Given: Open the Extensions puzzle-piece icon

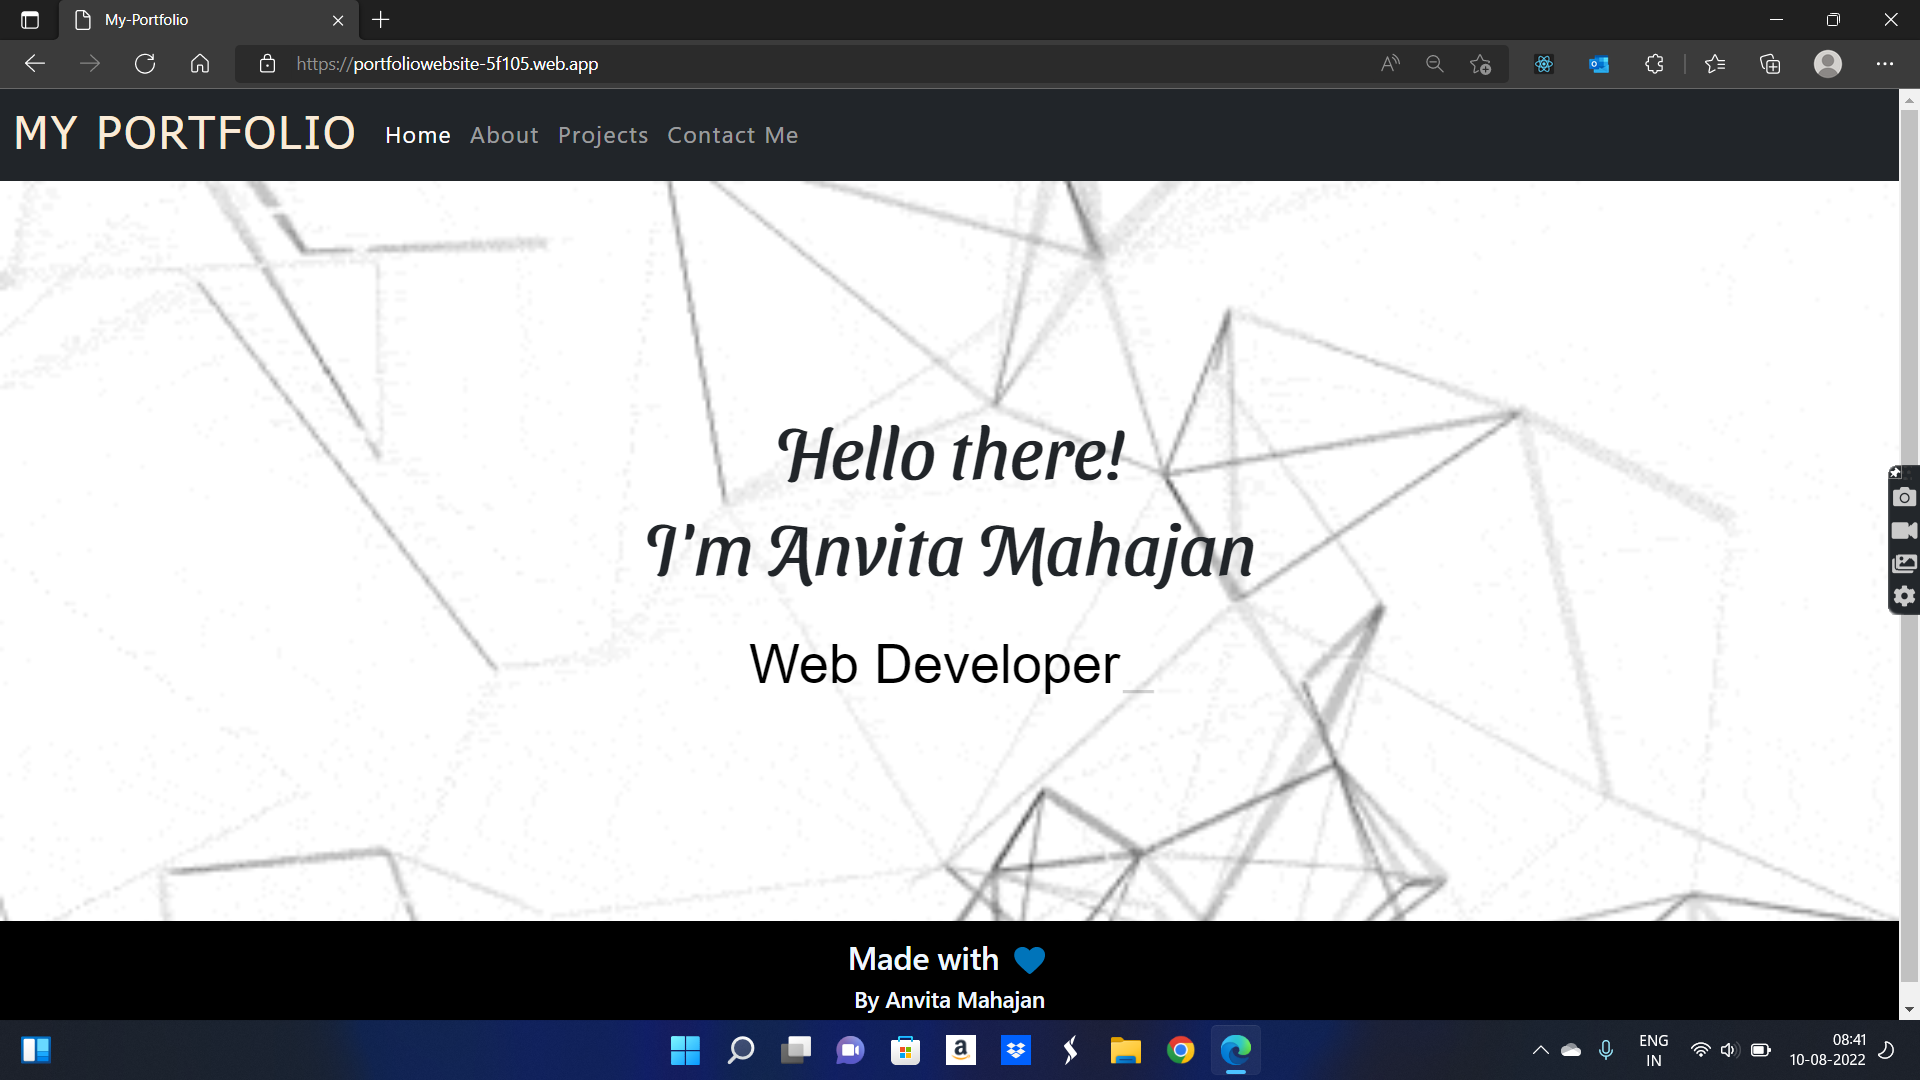Looking at the screenshot, I should pos(1654,63).
